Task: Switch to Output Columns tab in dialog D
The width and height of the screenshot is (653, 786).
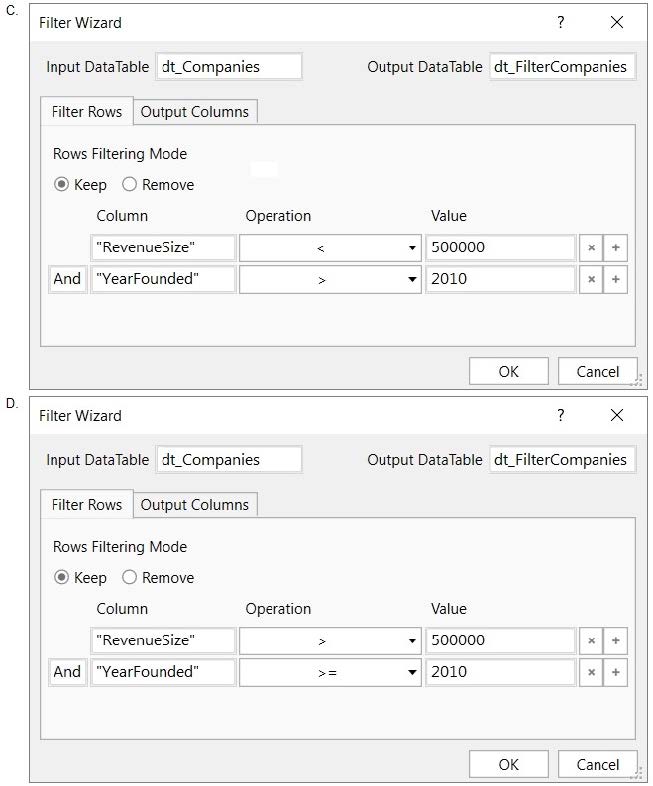Action: tap(195, 504)
